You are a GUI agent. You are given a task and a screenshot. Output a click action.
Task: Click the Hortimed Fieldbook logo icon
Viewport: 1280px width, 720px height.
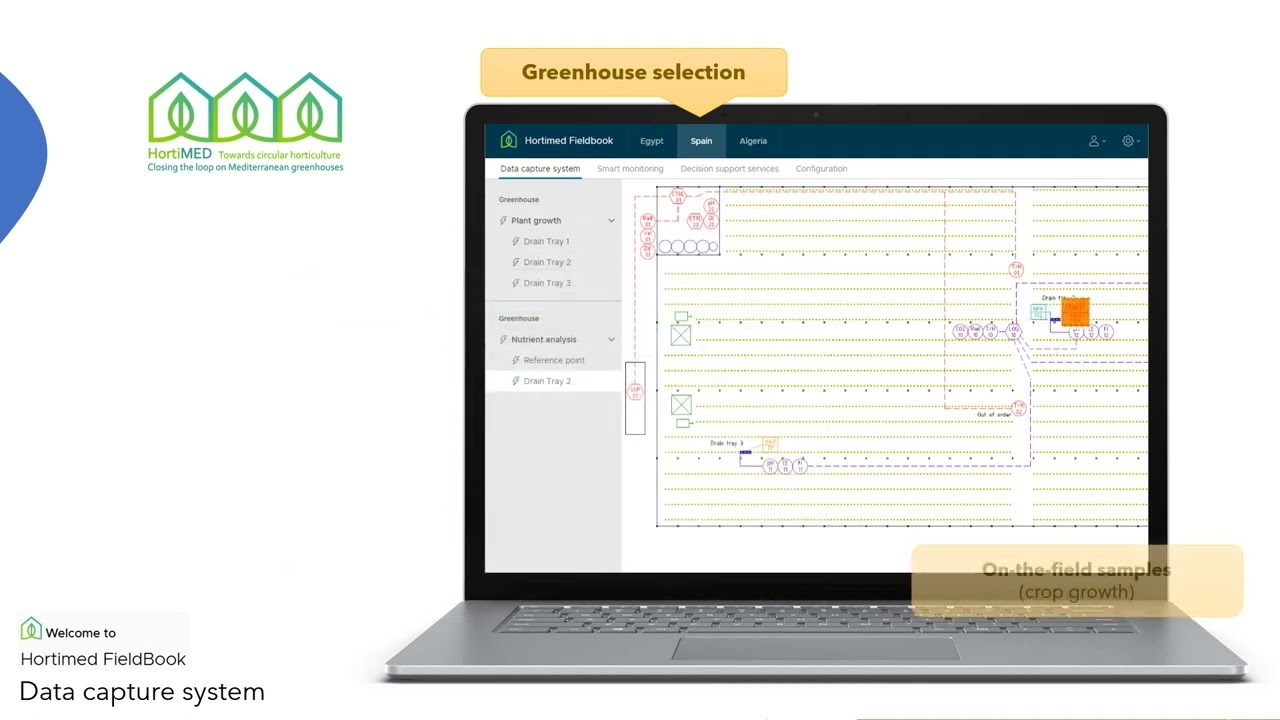point(509,140)
